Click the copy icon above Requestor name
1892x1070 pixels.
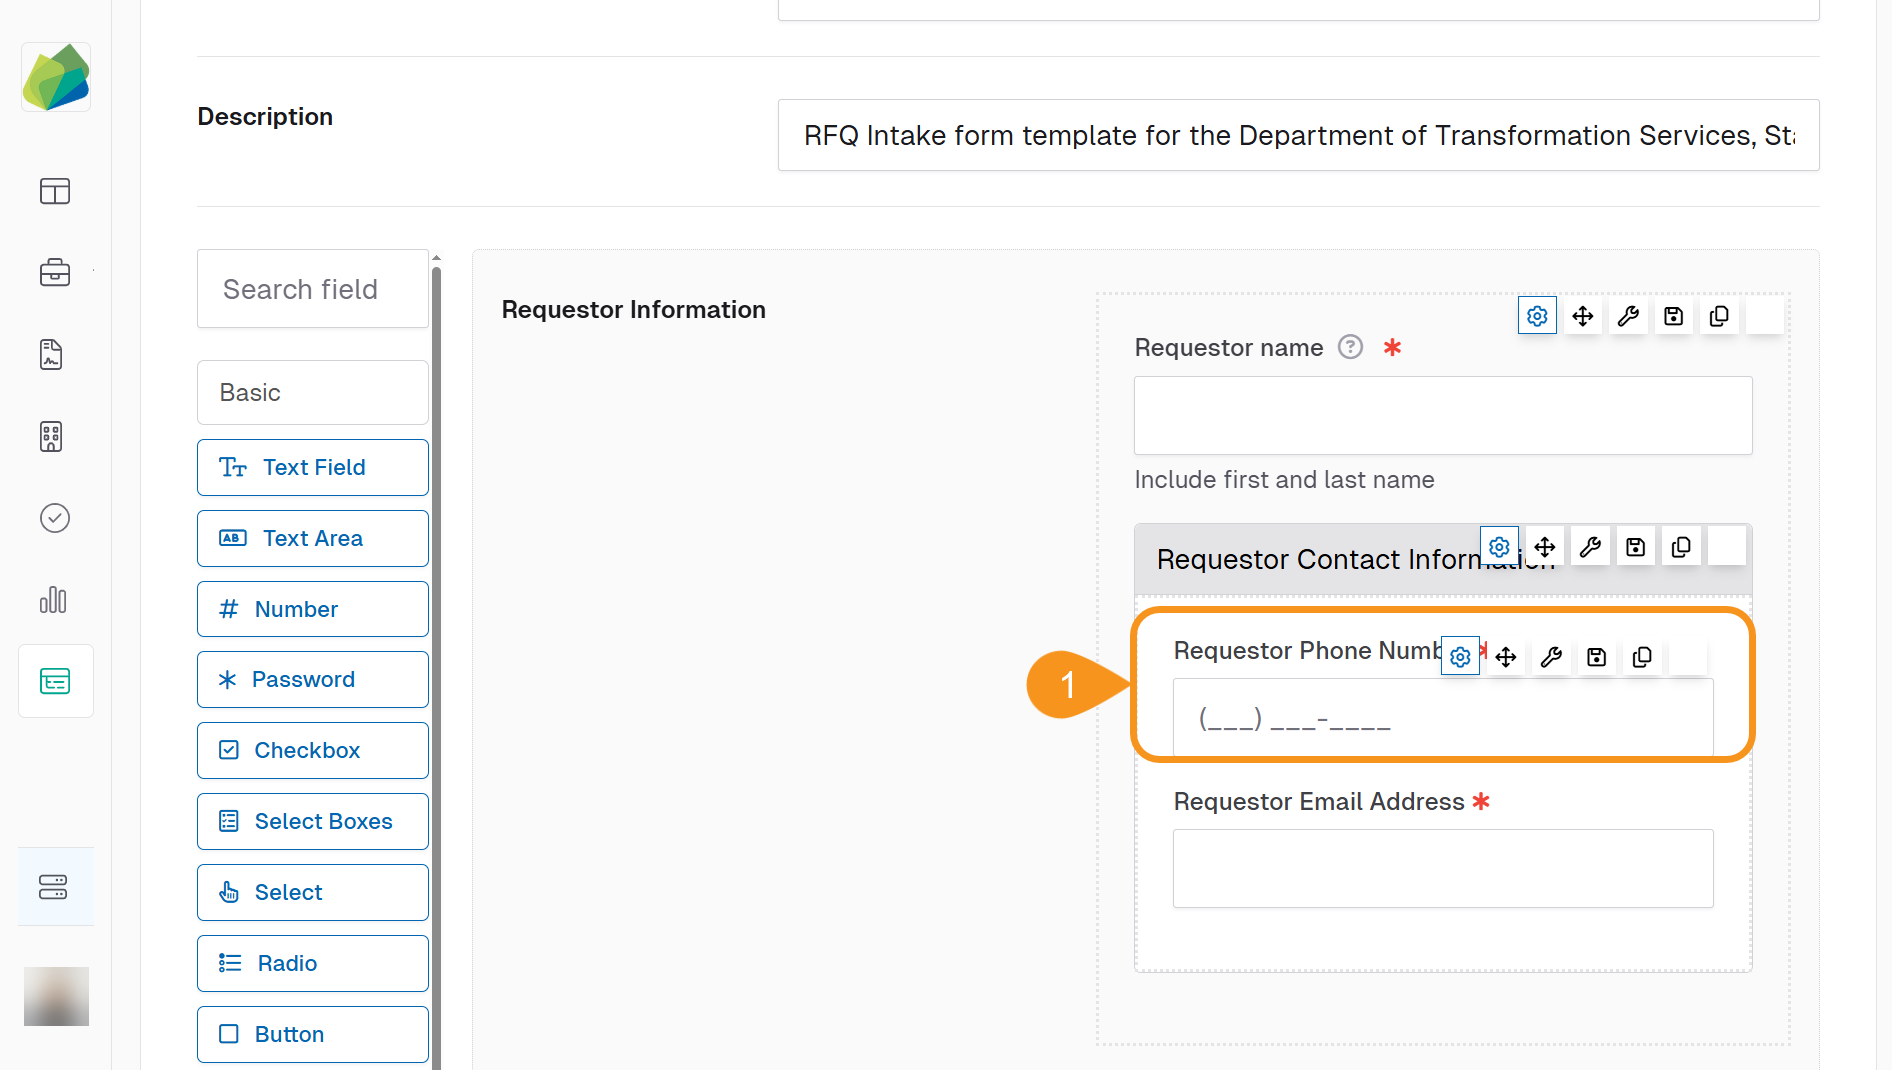1719,316
